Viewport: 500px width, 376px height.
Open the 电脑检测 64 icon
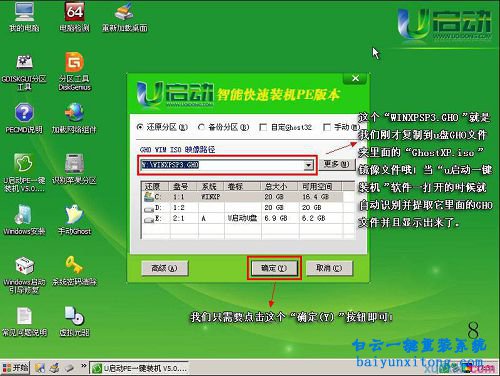[74, 17]
